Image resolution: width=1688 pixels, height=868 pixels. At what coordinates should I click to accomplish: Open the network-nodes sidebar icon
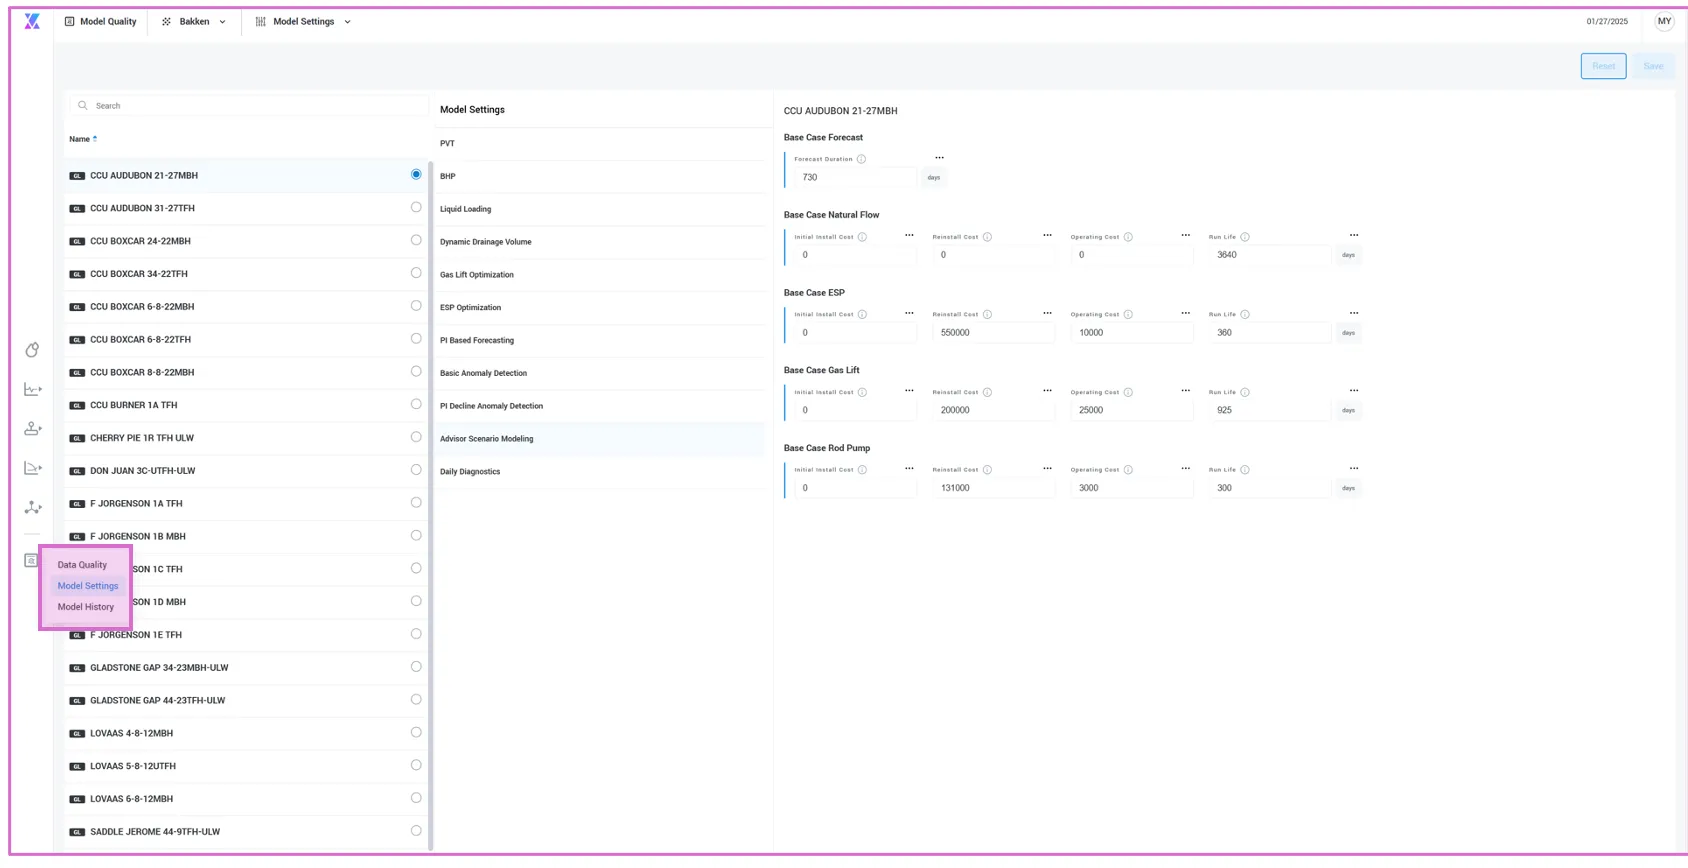coord(33,507)
